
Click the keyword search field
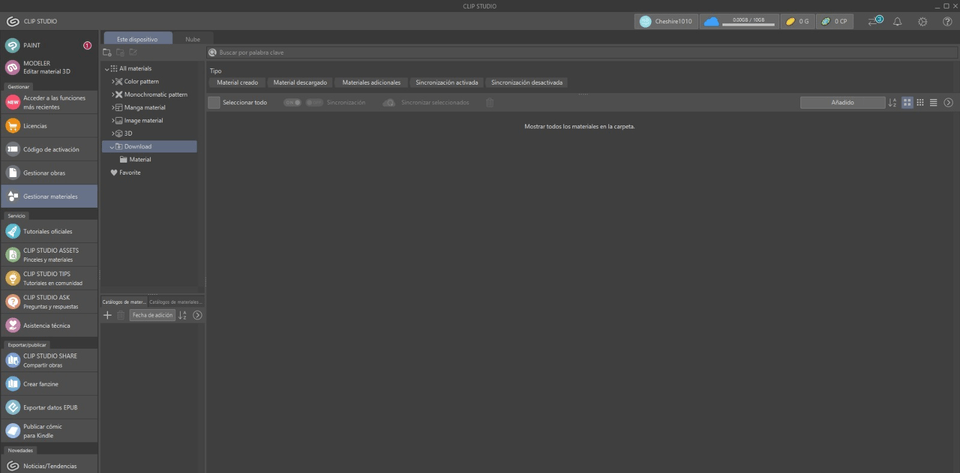[580, 52]
